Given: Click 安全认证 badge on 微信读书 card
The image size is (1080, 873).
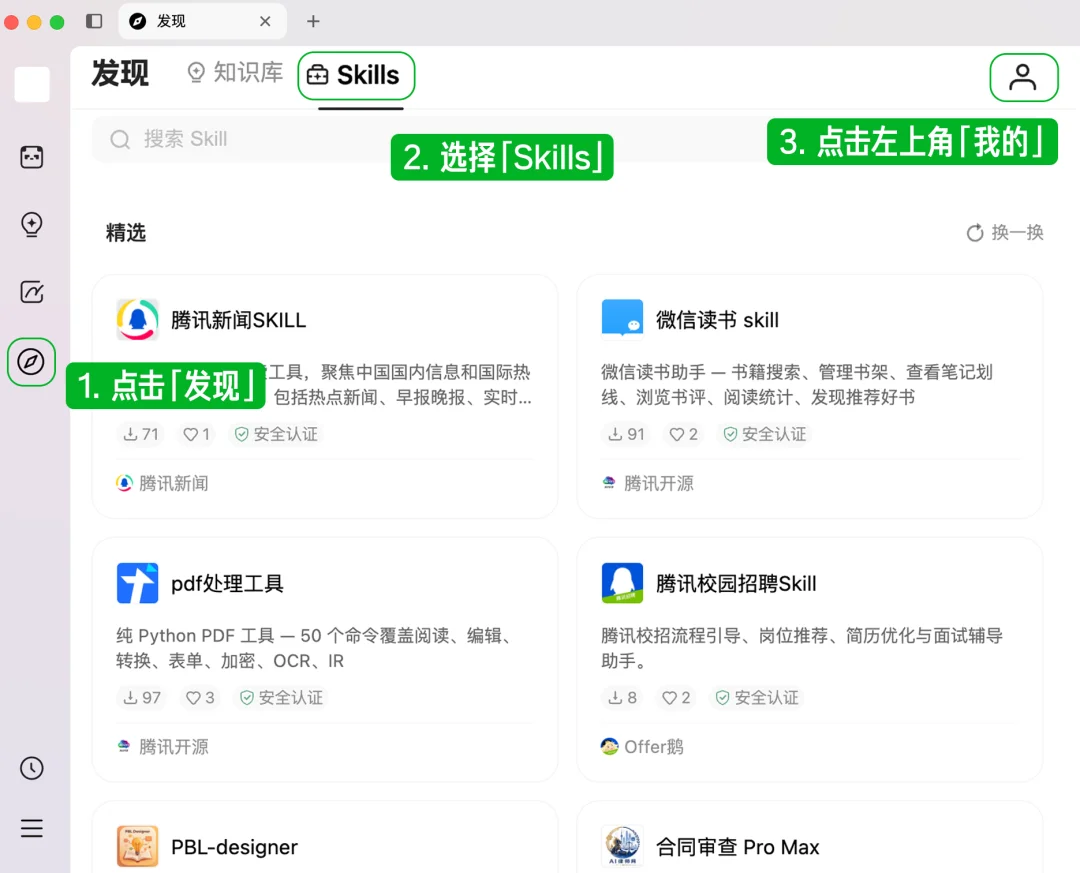Looking at the screenshot, I should click(765, 434).
